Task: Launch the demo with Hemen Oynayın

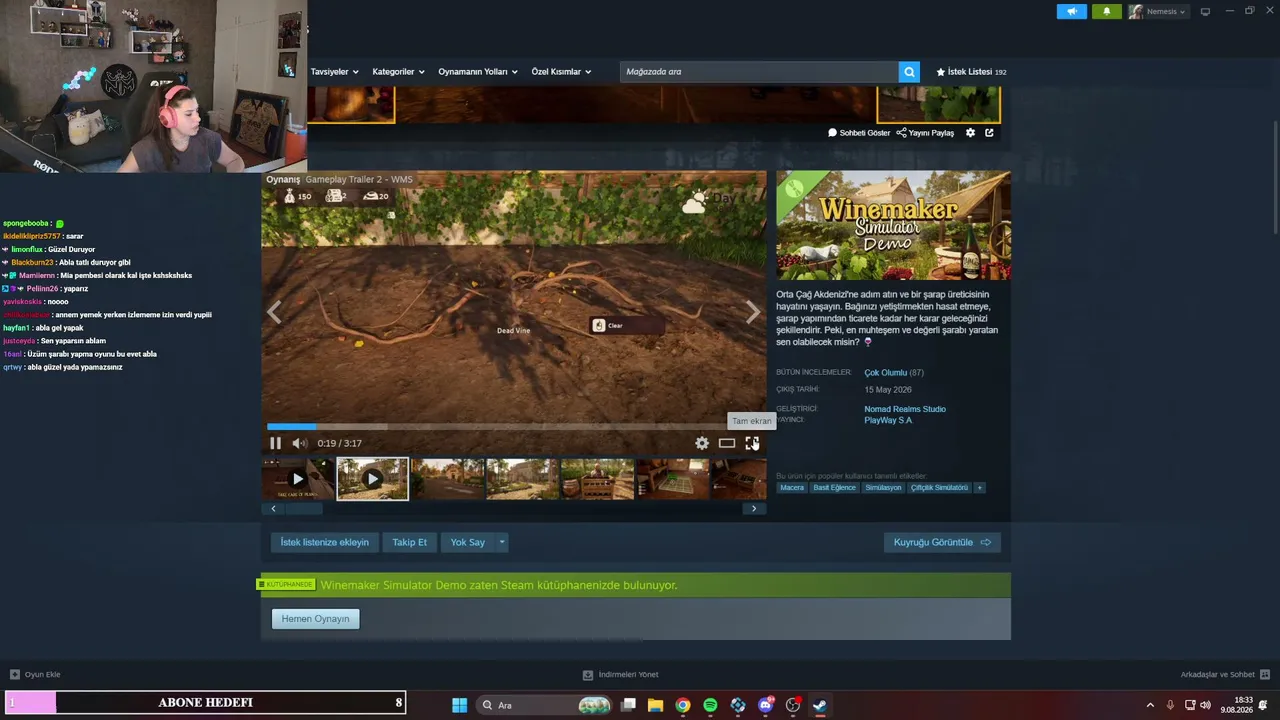Action: (315, 619)
